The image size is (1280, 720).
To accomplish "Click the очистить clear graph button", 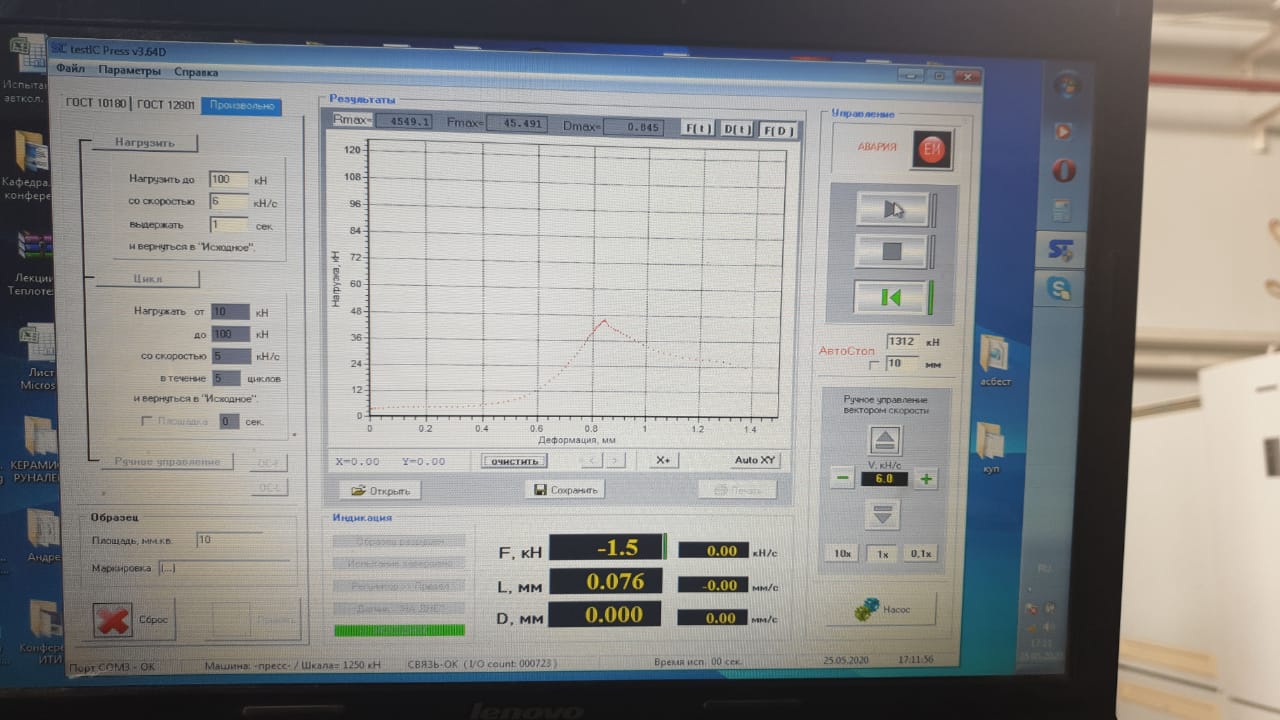I will (x=514, y=461).
